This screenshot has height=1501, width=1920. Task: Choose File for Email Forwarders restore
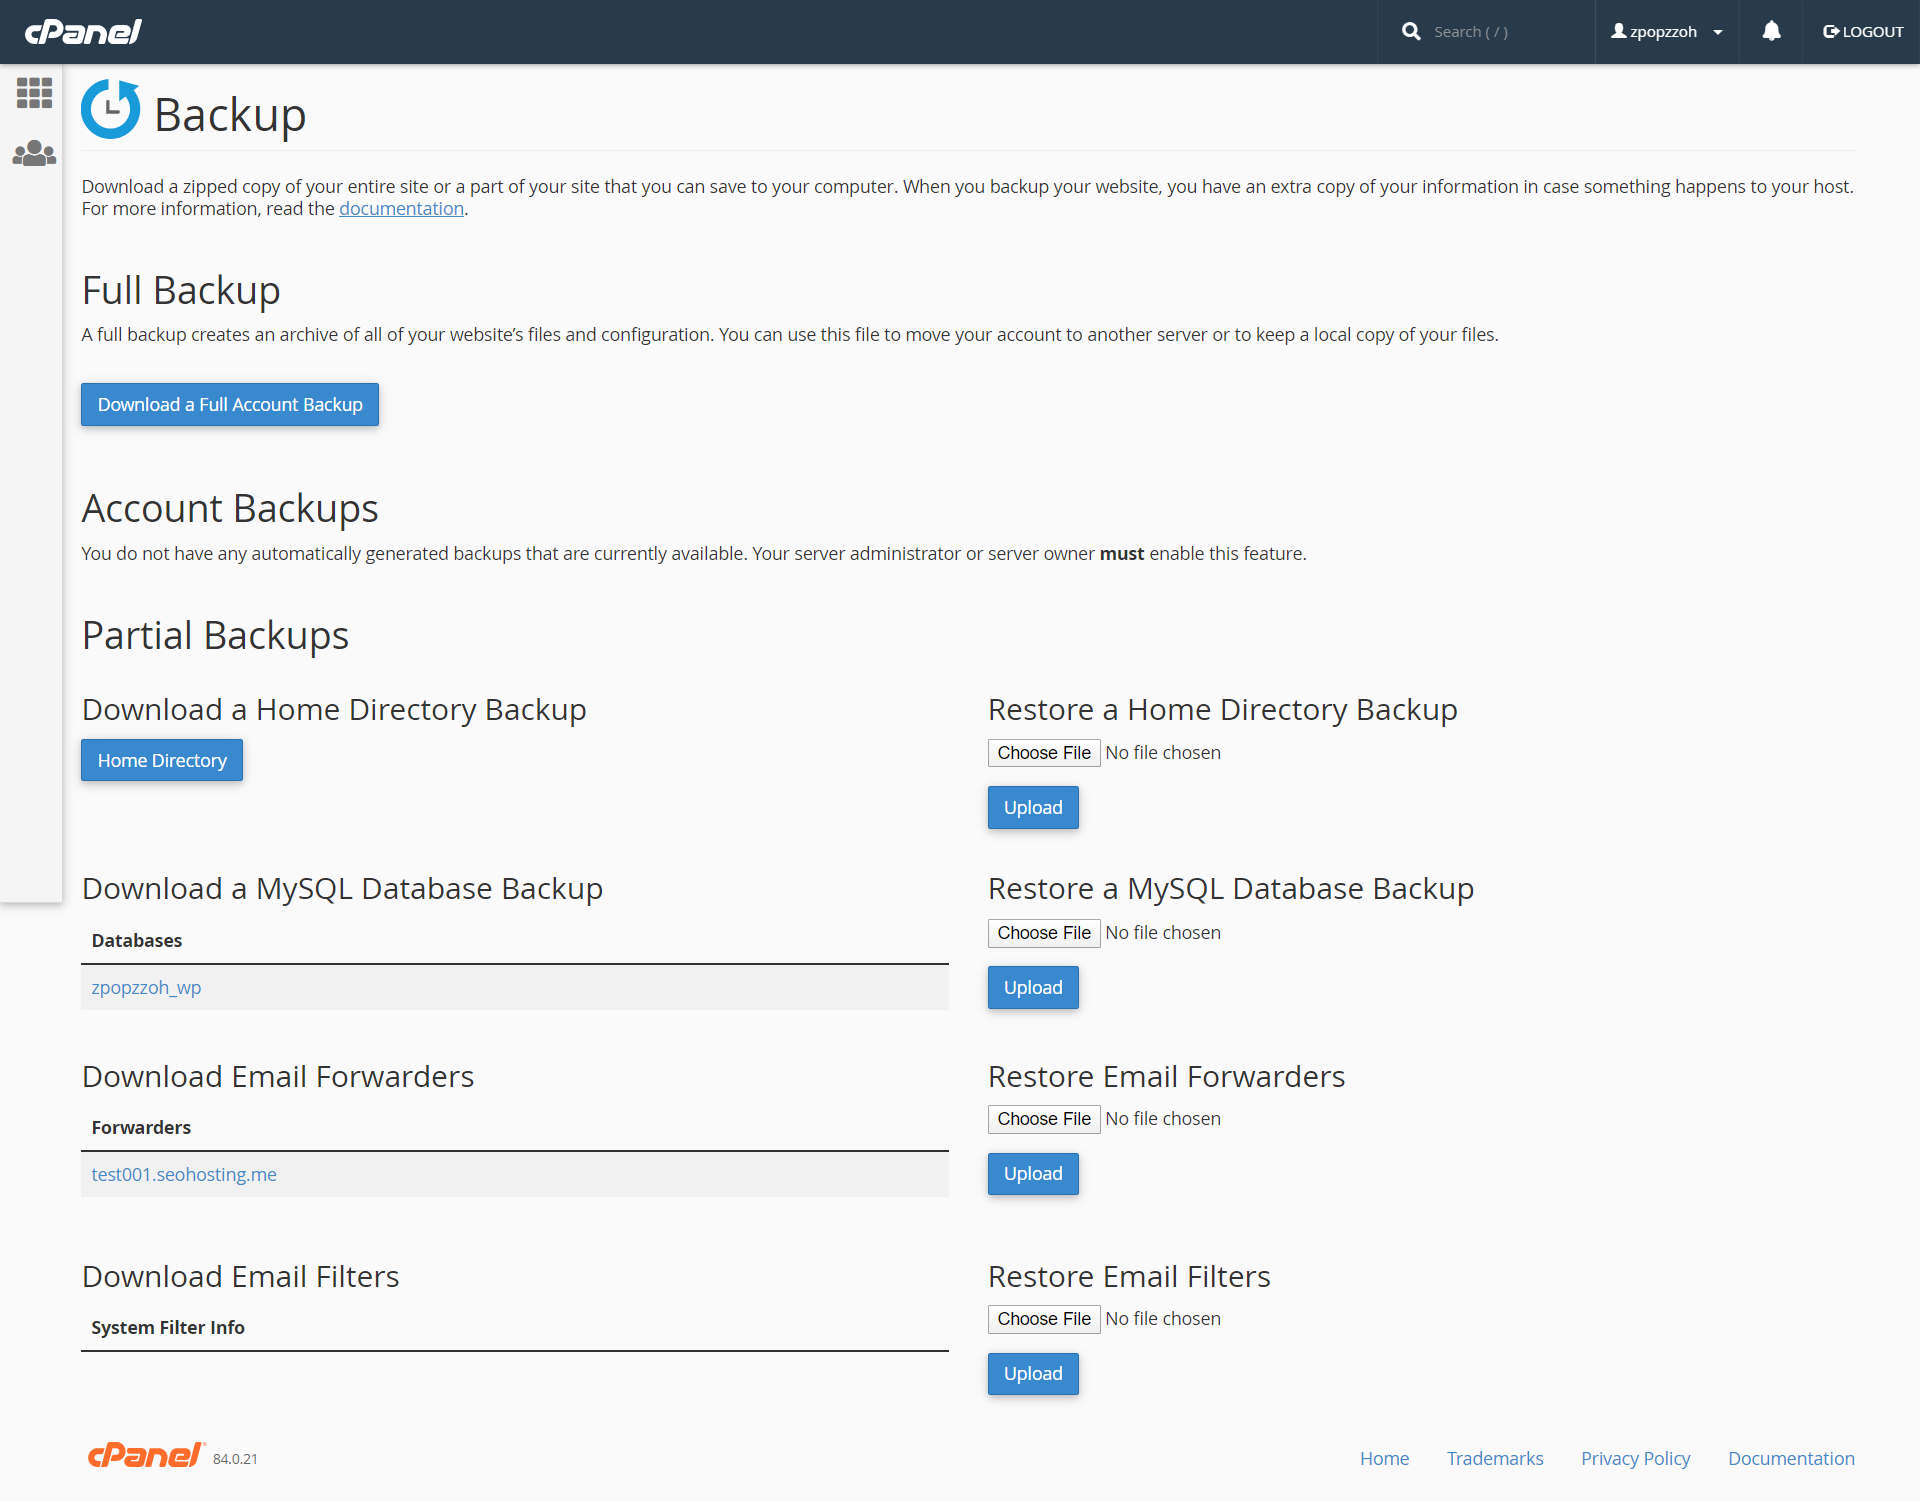click(x=1044, y=1119)
